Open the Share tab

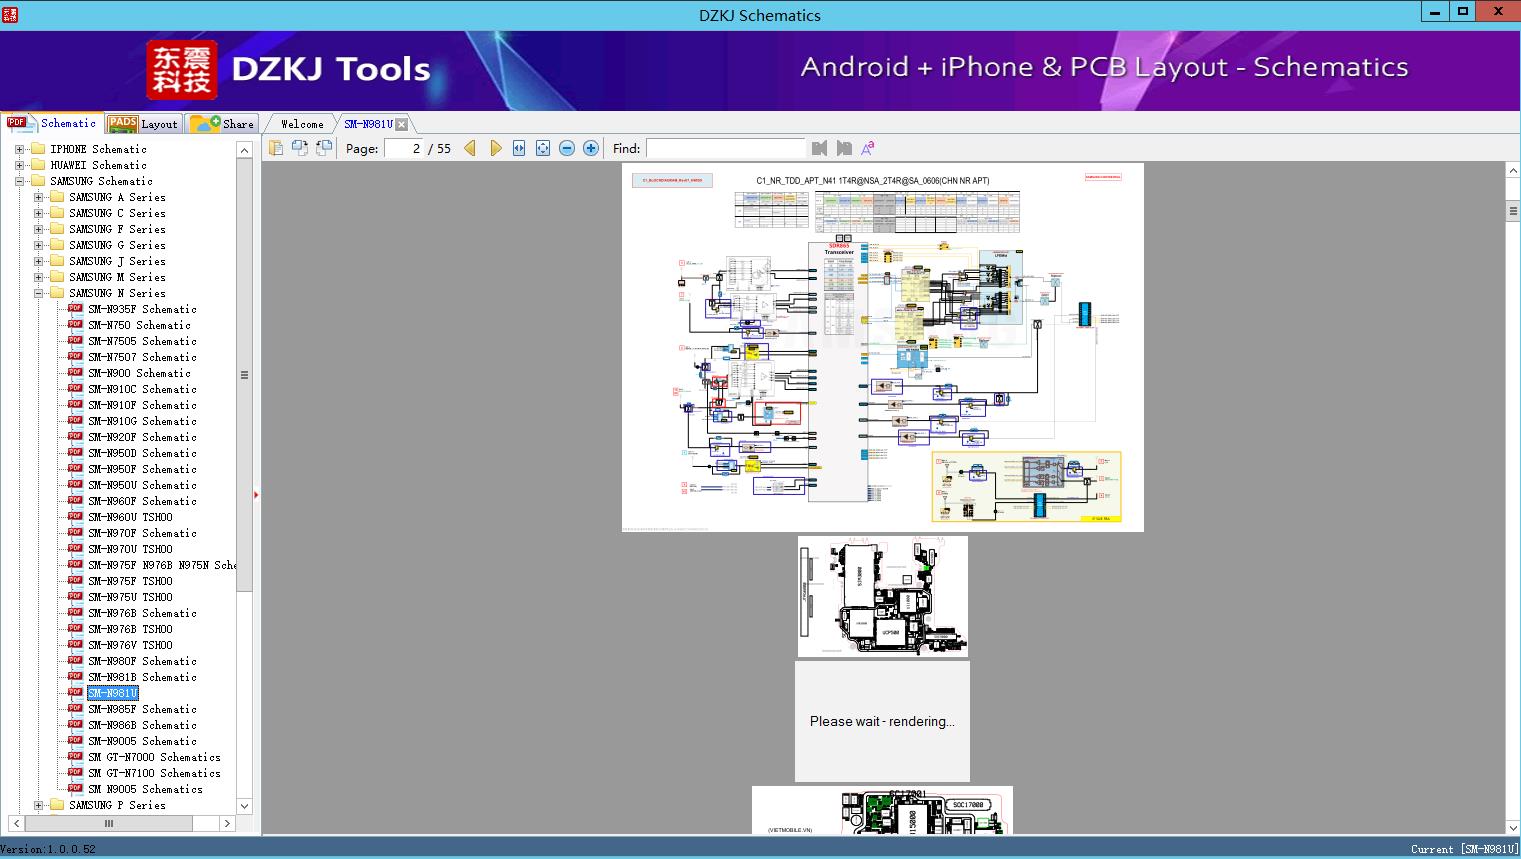pos(222,124)
